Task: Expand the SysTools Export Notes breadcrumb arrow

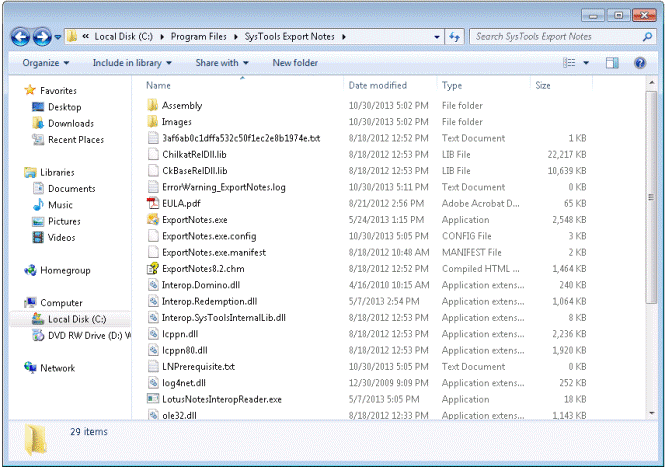Action: (x=344, y=37)
